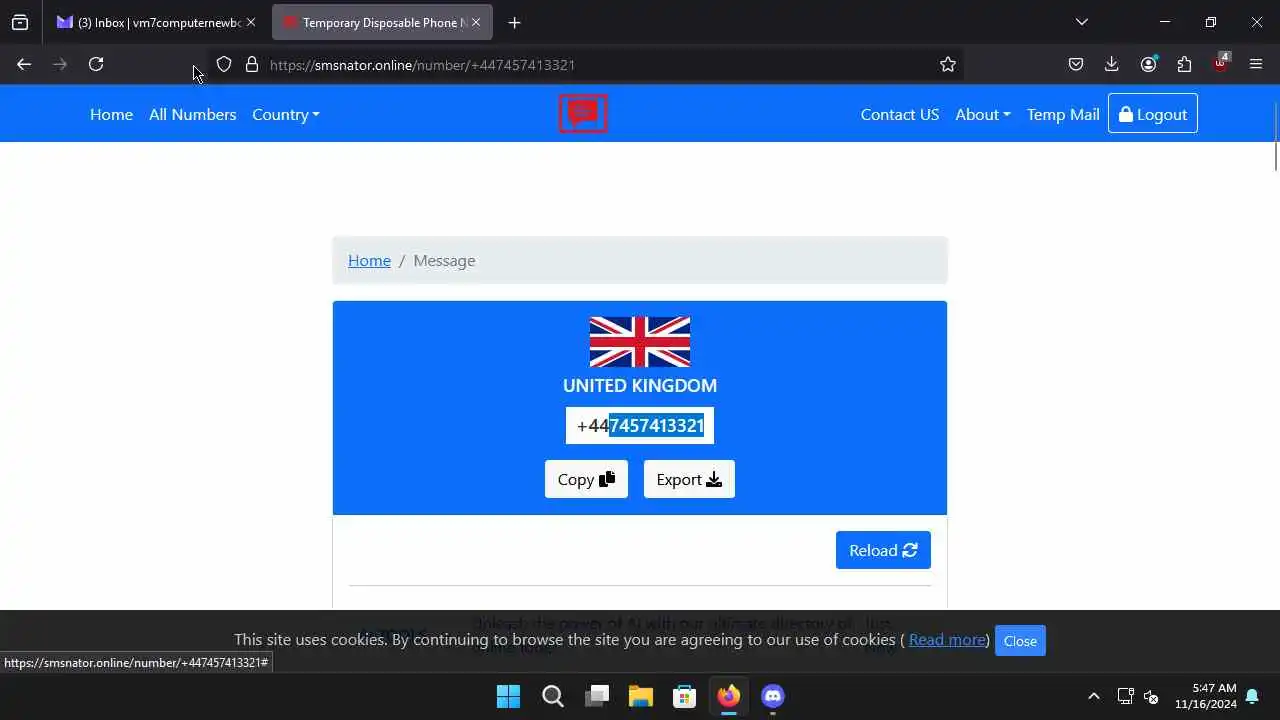Open network status tray icon
The height and width of the screenshot is (720, 1280).
1125,696
